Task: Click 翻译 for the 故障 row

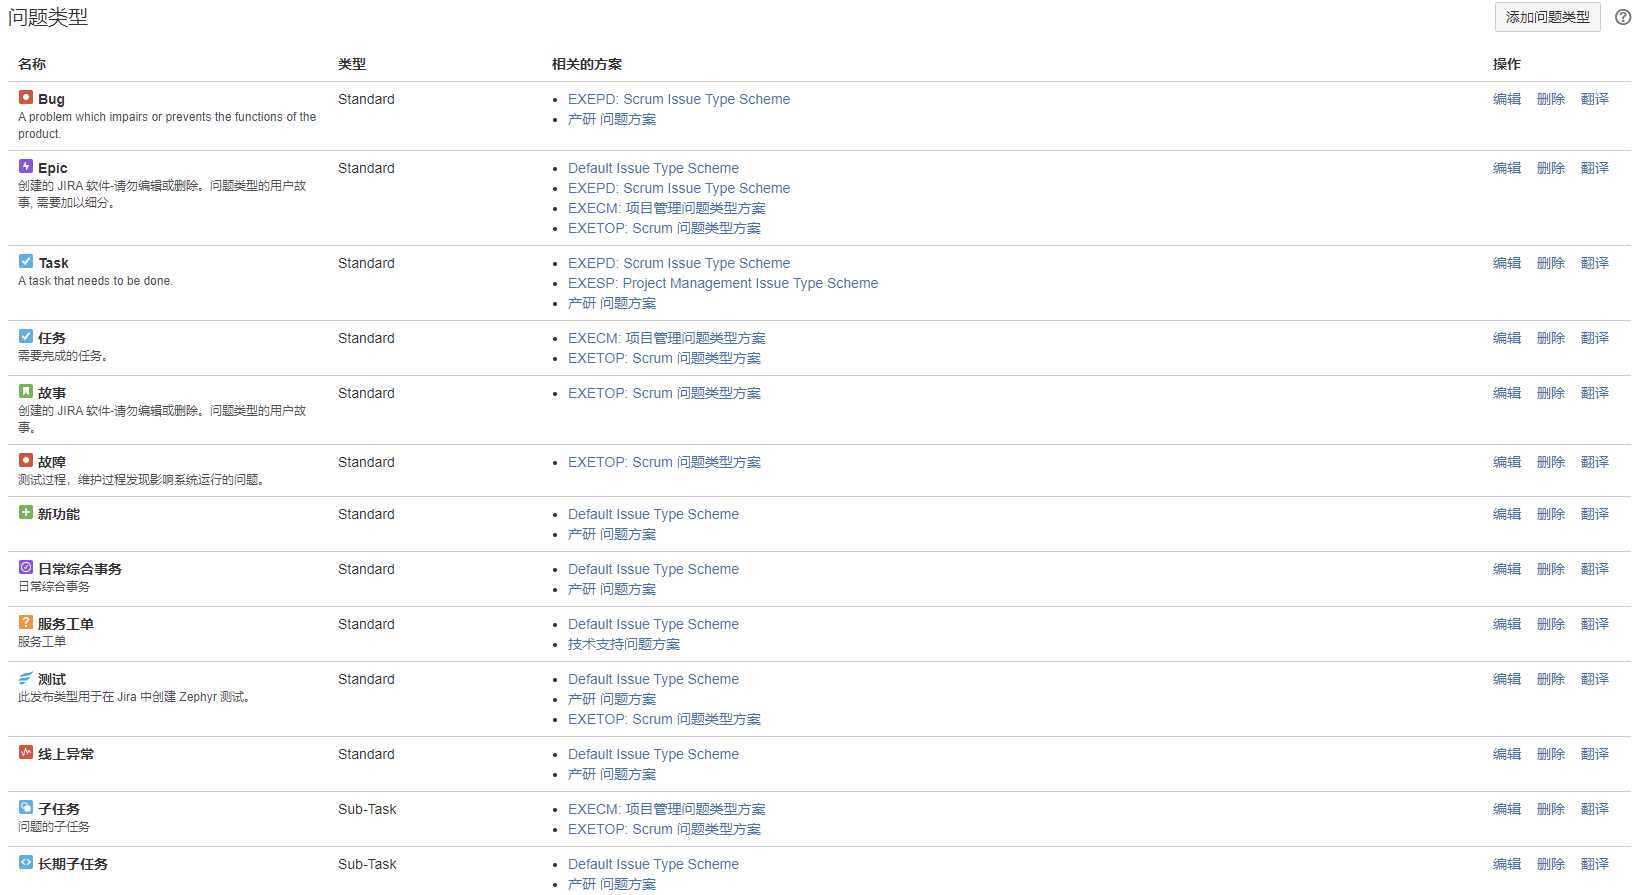Action: click(x=1594, y=462)
